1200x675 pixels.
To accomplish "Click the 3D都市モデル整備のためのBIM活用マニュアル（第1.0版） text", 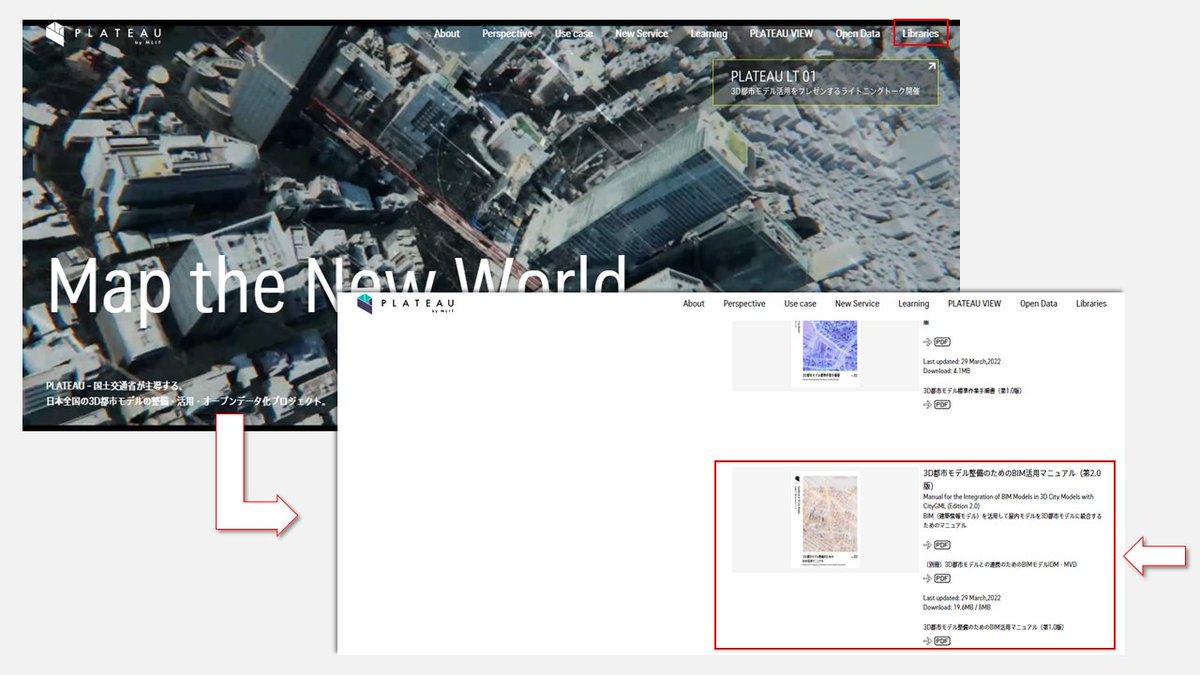I will point(993,627).
